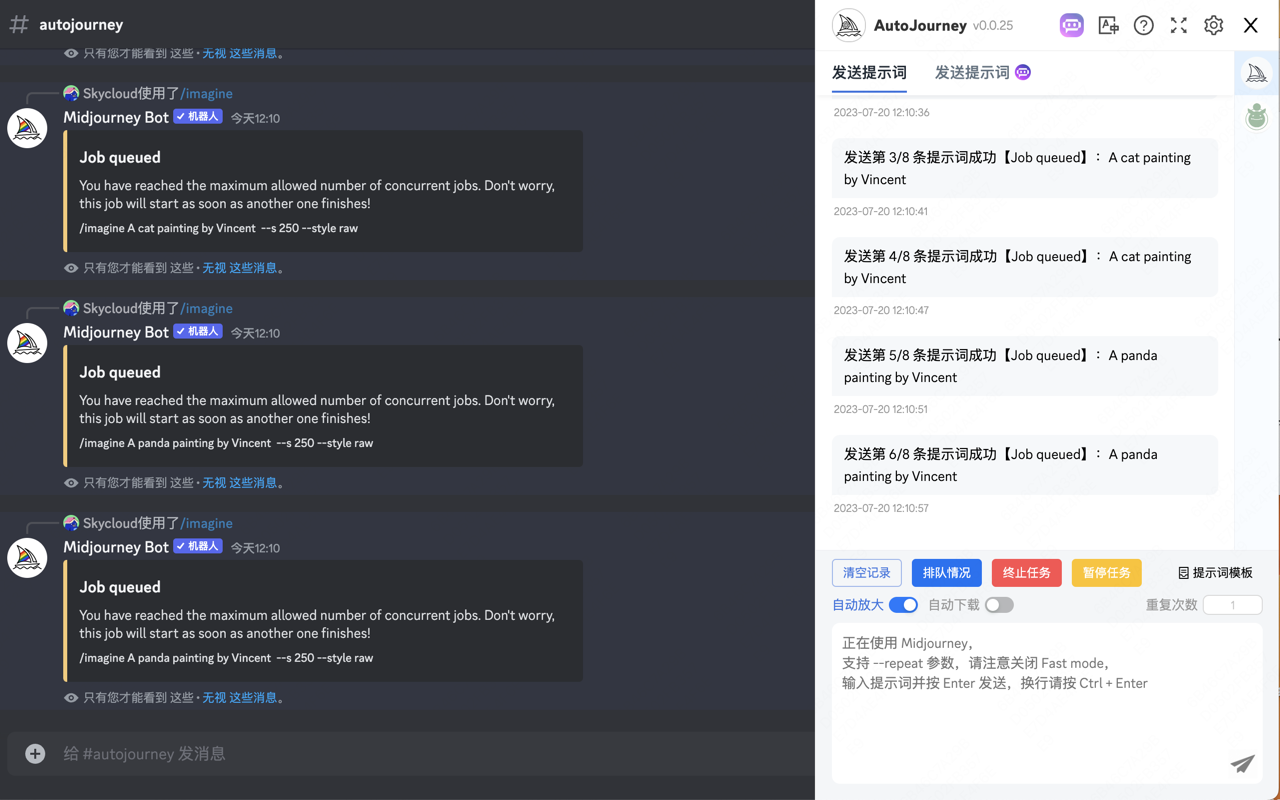Open the /imagine command link
This screenshot has height=800, width=1280.
tap(207, 93)
